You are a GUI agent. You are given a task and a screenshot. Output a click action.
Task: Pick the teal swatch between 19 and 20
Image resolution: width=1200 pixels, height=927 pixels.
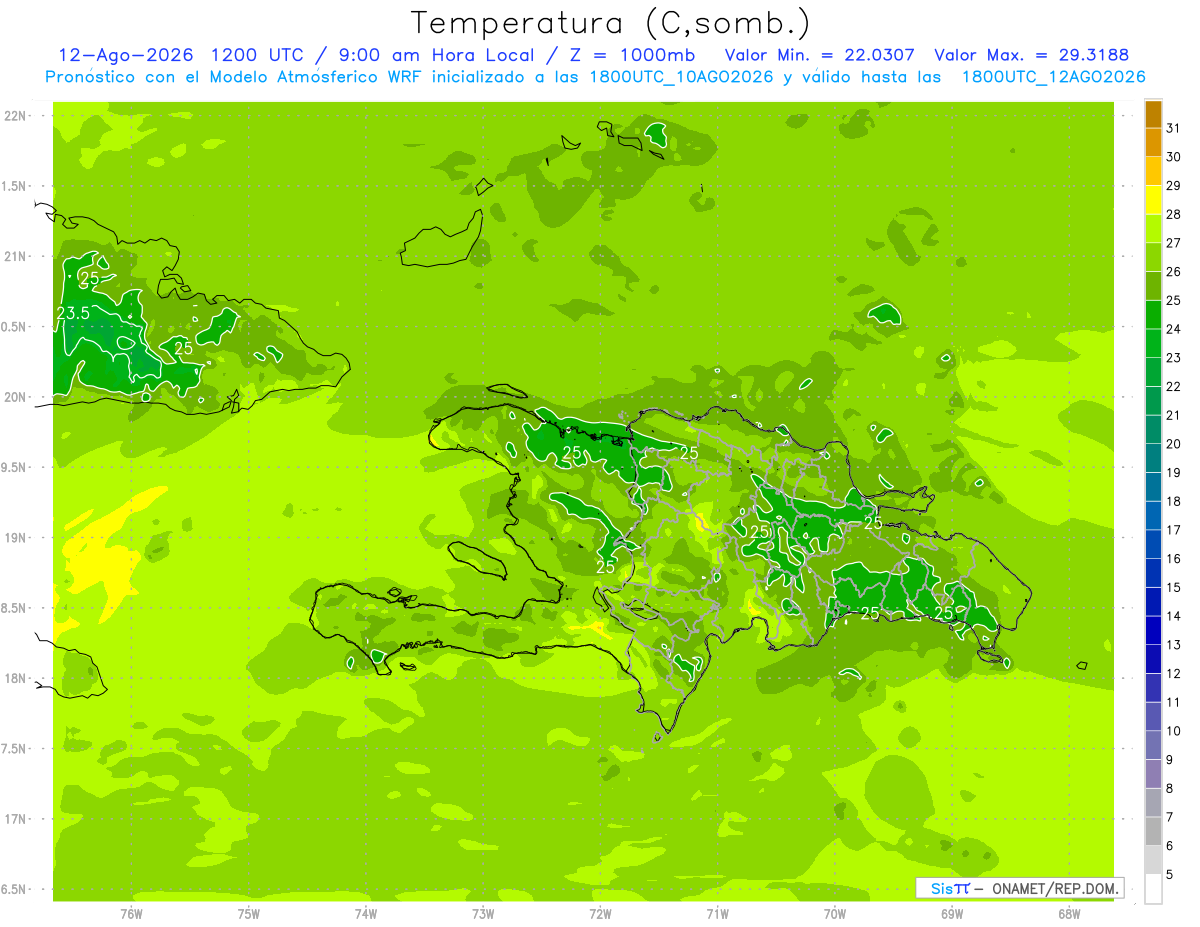tap(1153, 459)
